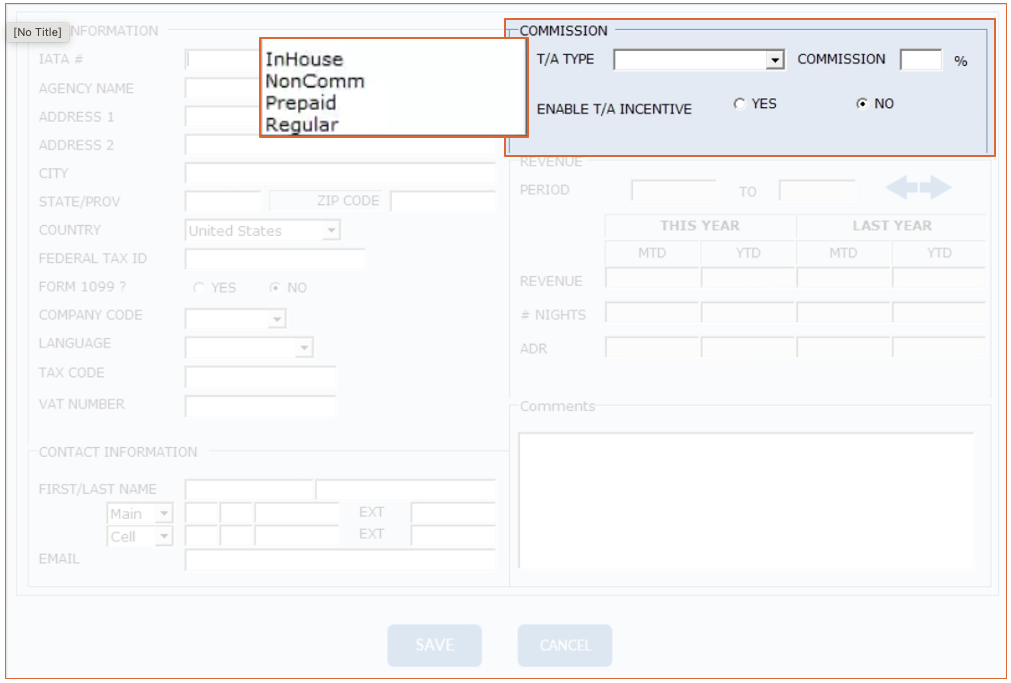The width and height of the screenshot is (1011, 683).
Task: Select InHouse from the T/A type list
Action: coord(304,60)
